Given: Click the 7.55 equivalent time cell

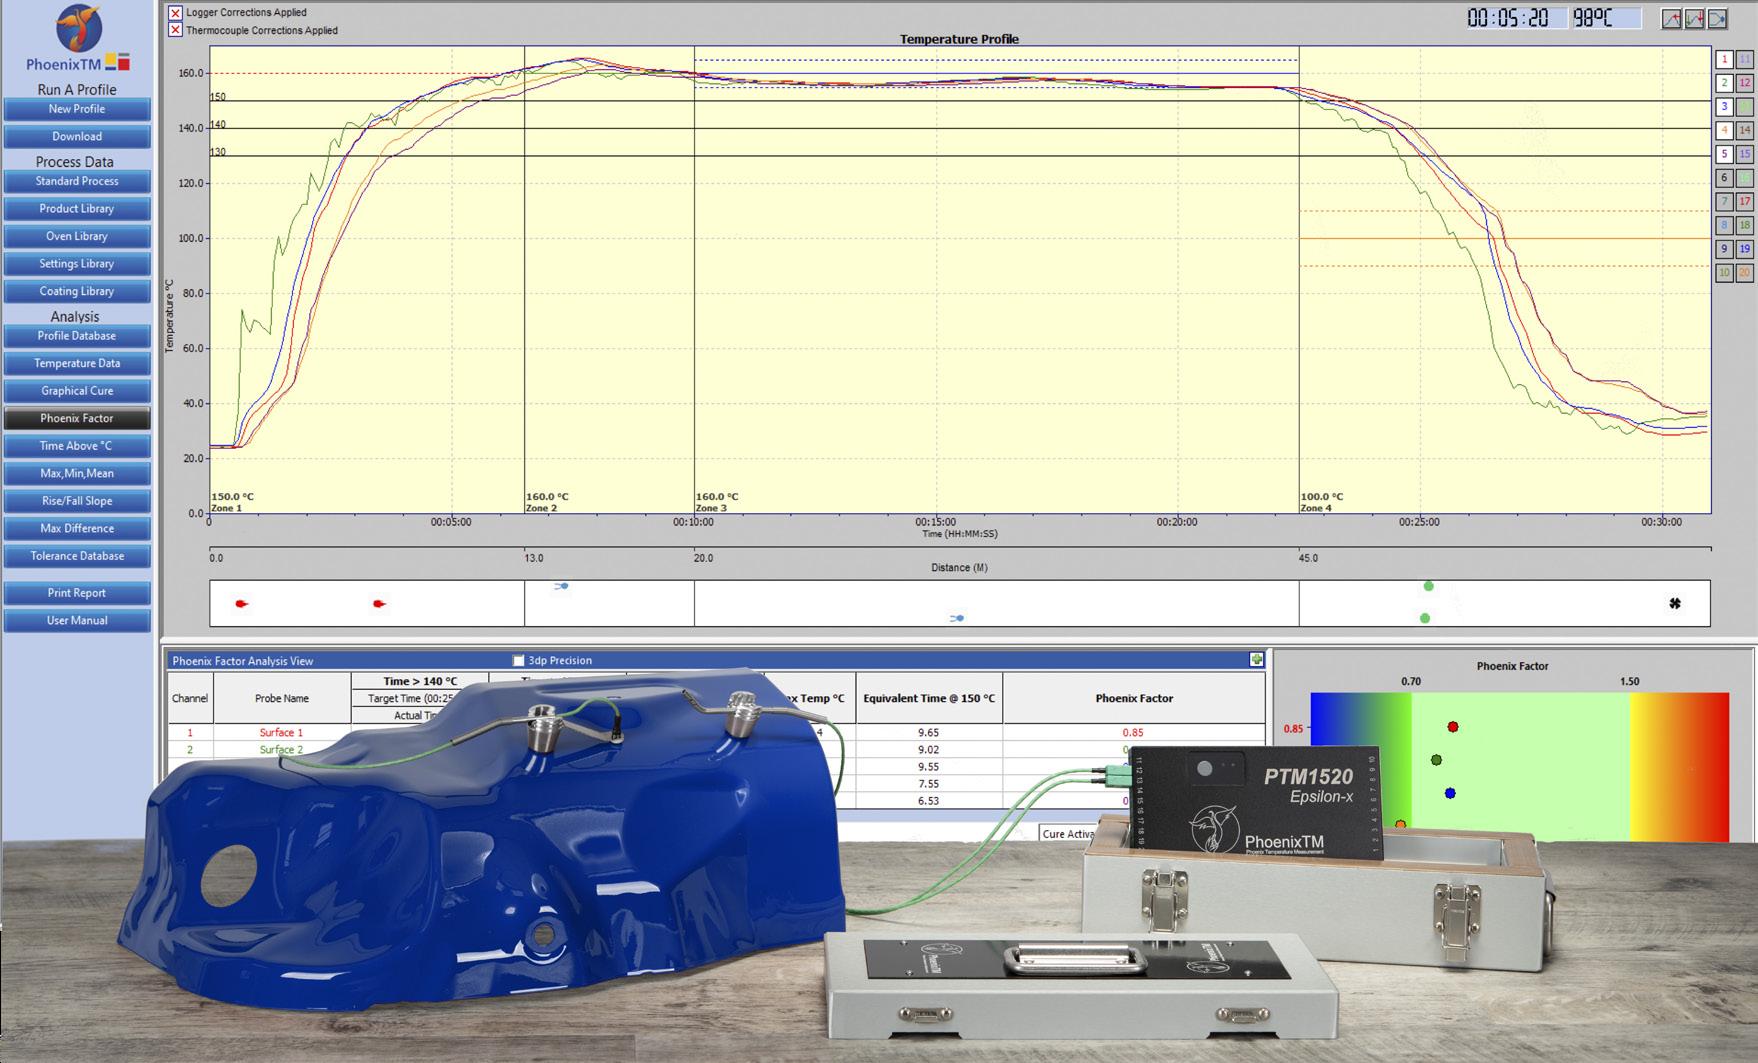Looking at the screenshot, I should point(928,783).
